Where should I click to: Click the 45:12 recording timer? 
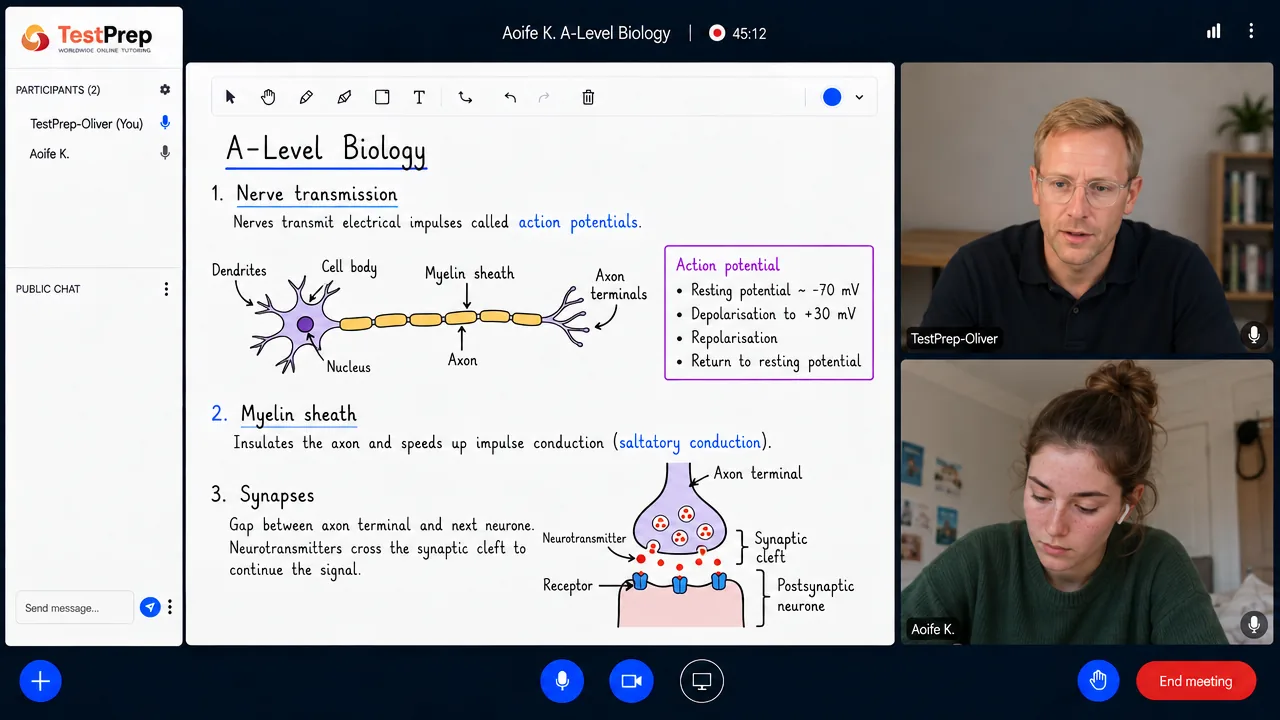coord(749,33)
